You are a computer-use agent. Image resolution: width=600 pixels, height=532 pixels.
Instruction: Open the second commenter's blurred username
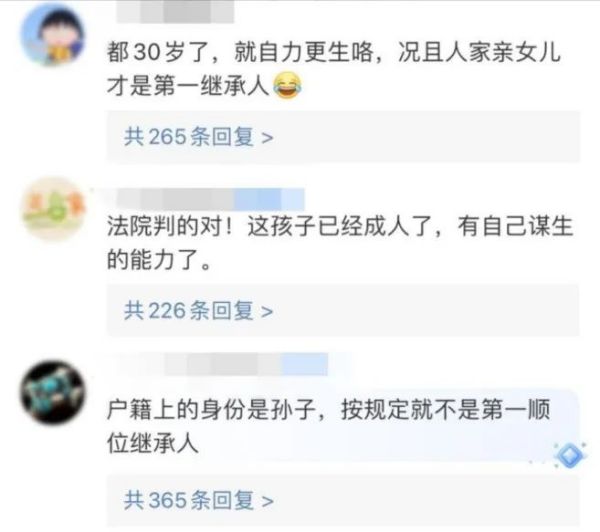pos(210,199)
